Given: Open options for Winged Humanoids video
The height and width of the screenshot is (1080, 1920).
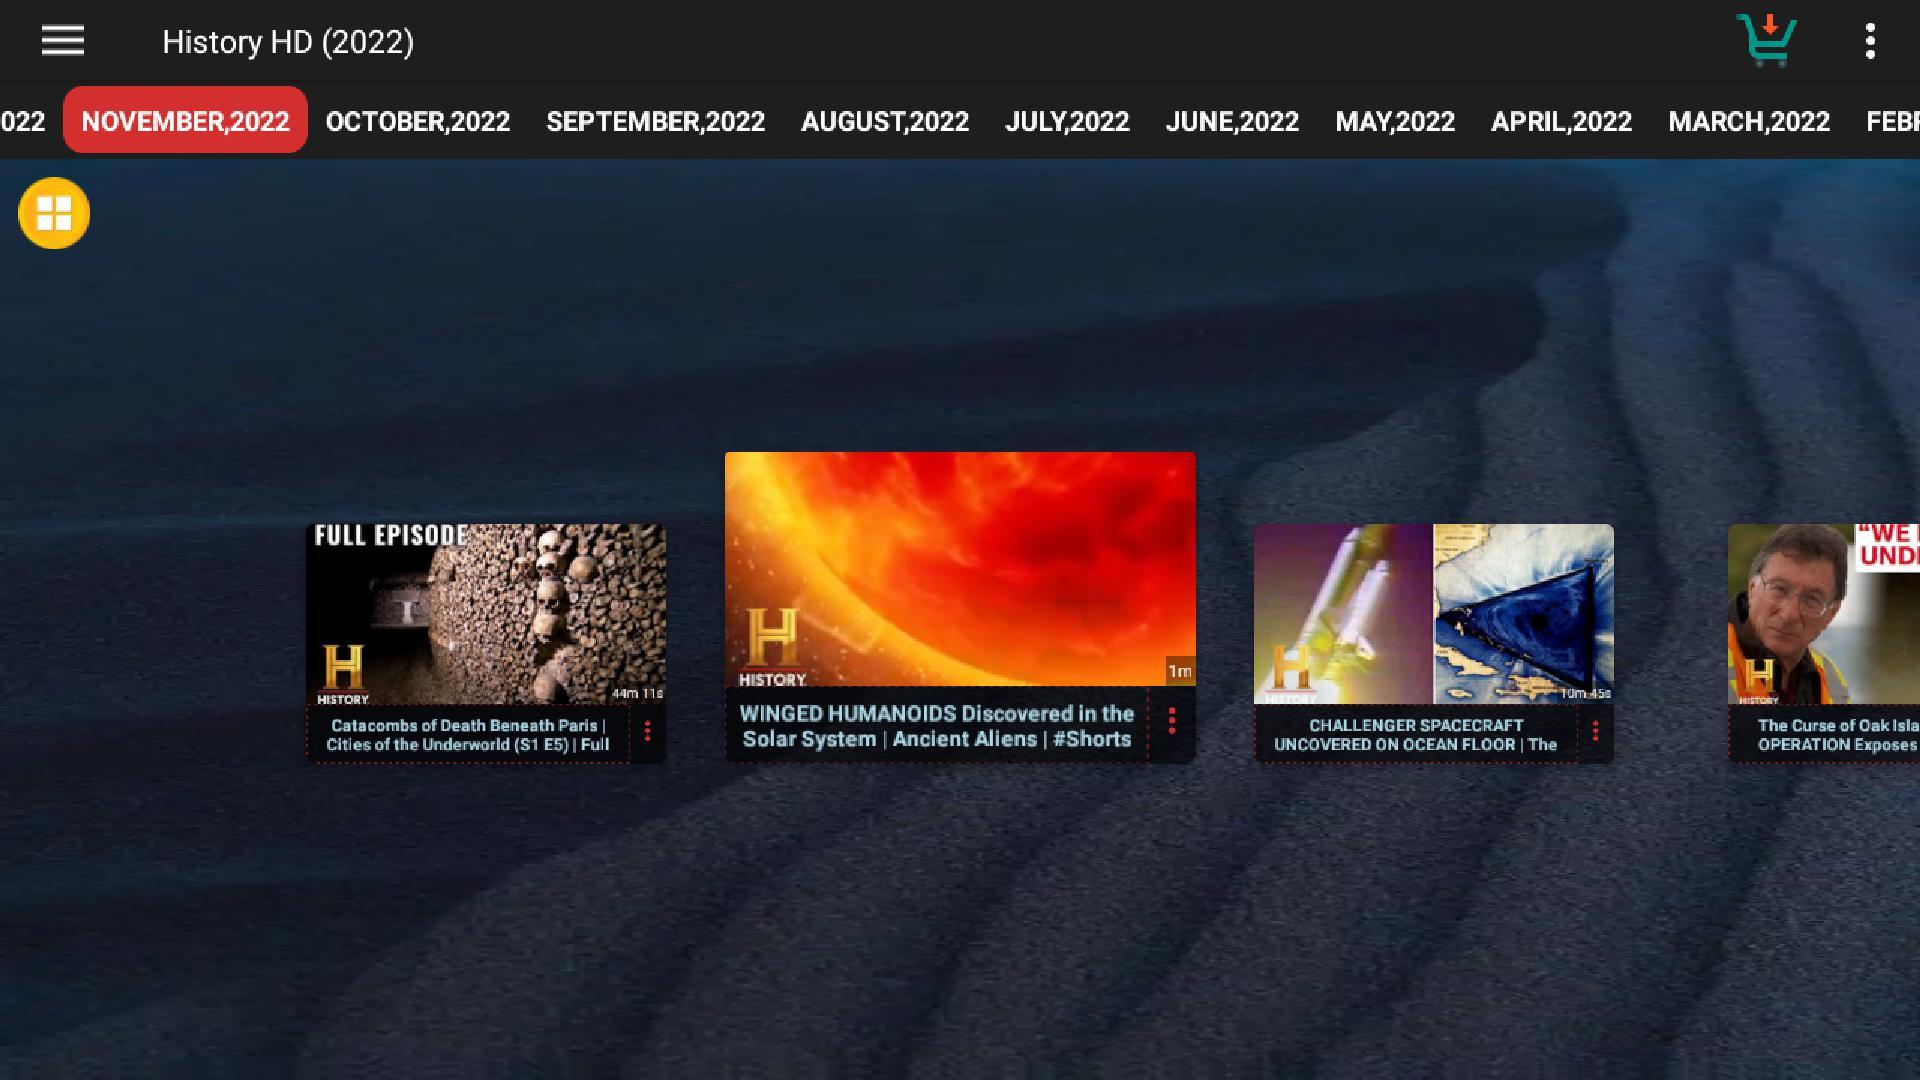Looking at the screenshot, I should point(1172,721).
